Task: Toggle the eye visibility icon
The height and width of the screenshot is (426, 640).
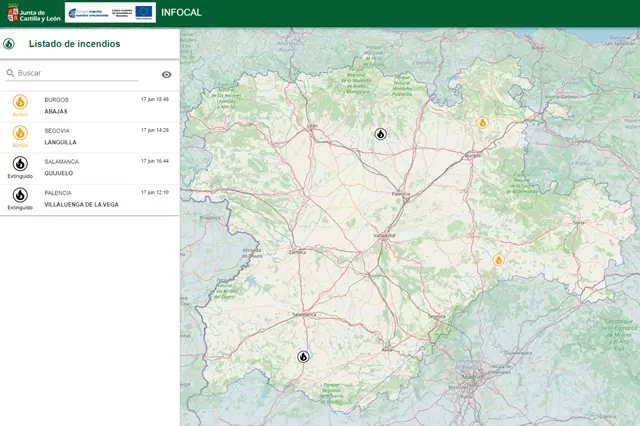Action: click(x=166, y=74)
